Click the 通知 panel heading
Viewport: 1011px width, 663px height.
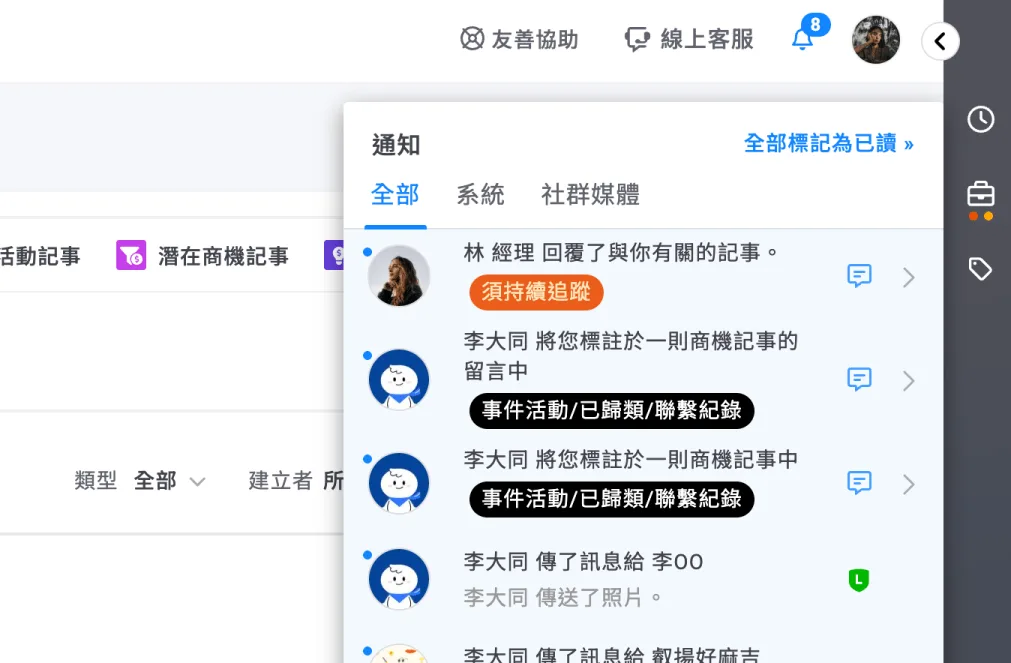(x=396, y=145)
